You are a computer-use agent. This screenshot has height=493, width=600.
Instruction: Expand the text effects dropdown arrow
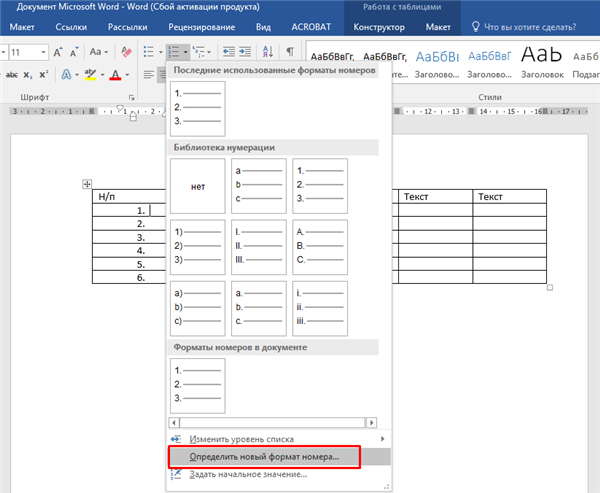tap(77, 75)
